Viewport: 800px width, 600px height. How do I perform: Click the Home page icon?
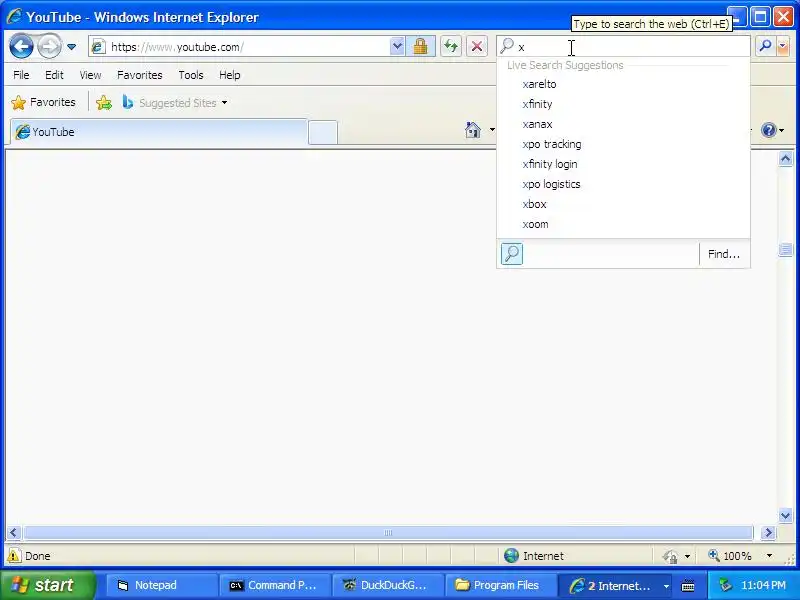(473, 130)
